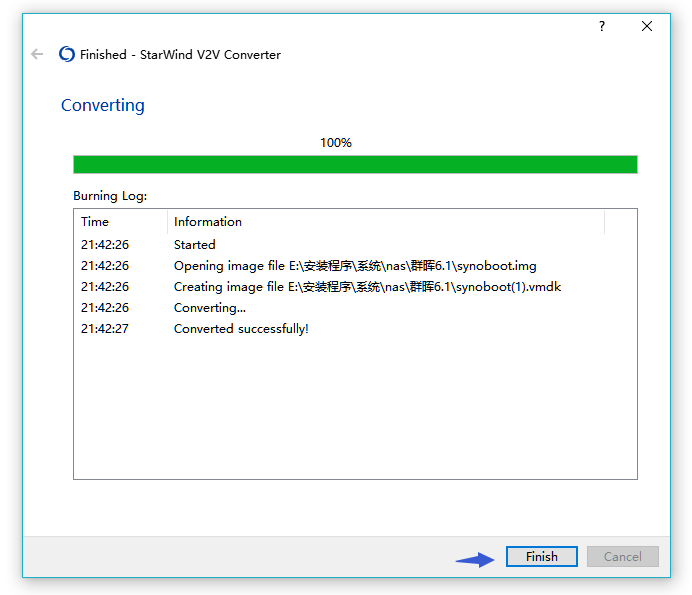Select the 'Creating image file' log row
692x595 pixels.
point(355,287)
